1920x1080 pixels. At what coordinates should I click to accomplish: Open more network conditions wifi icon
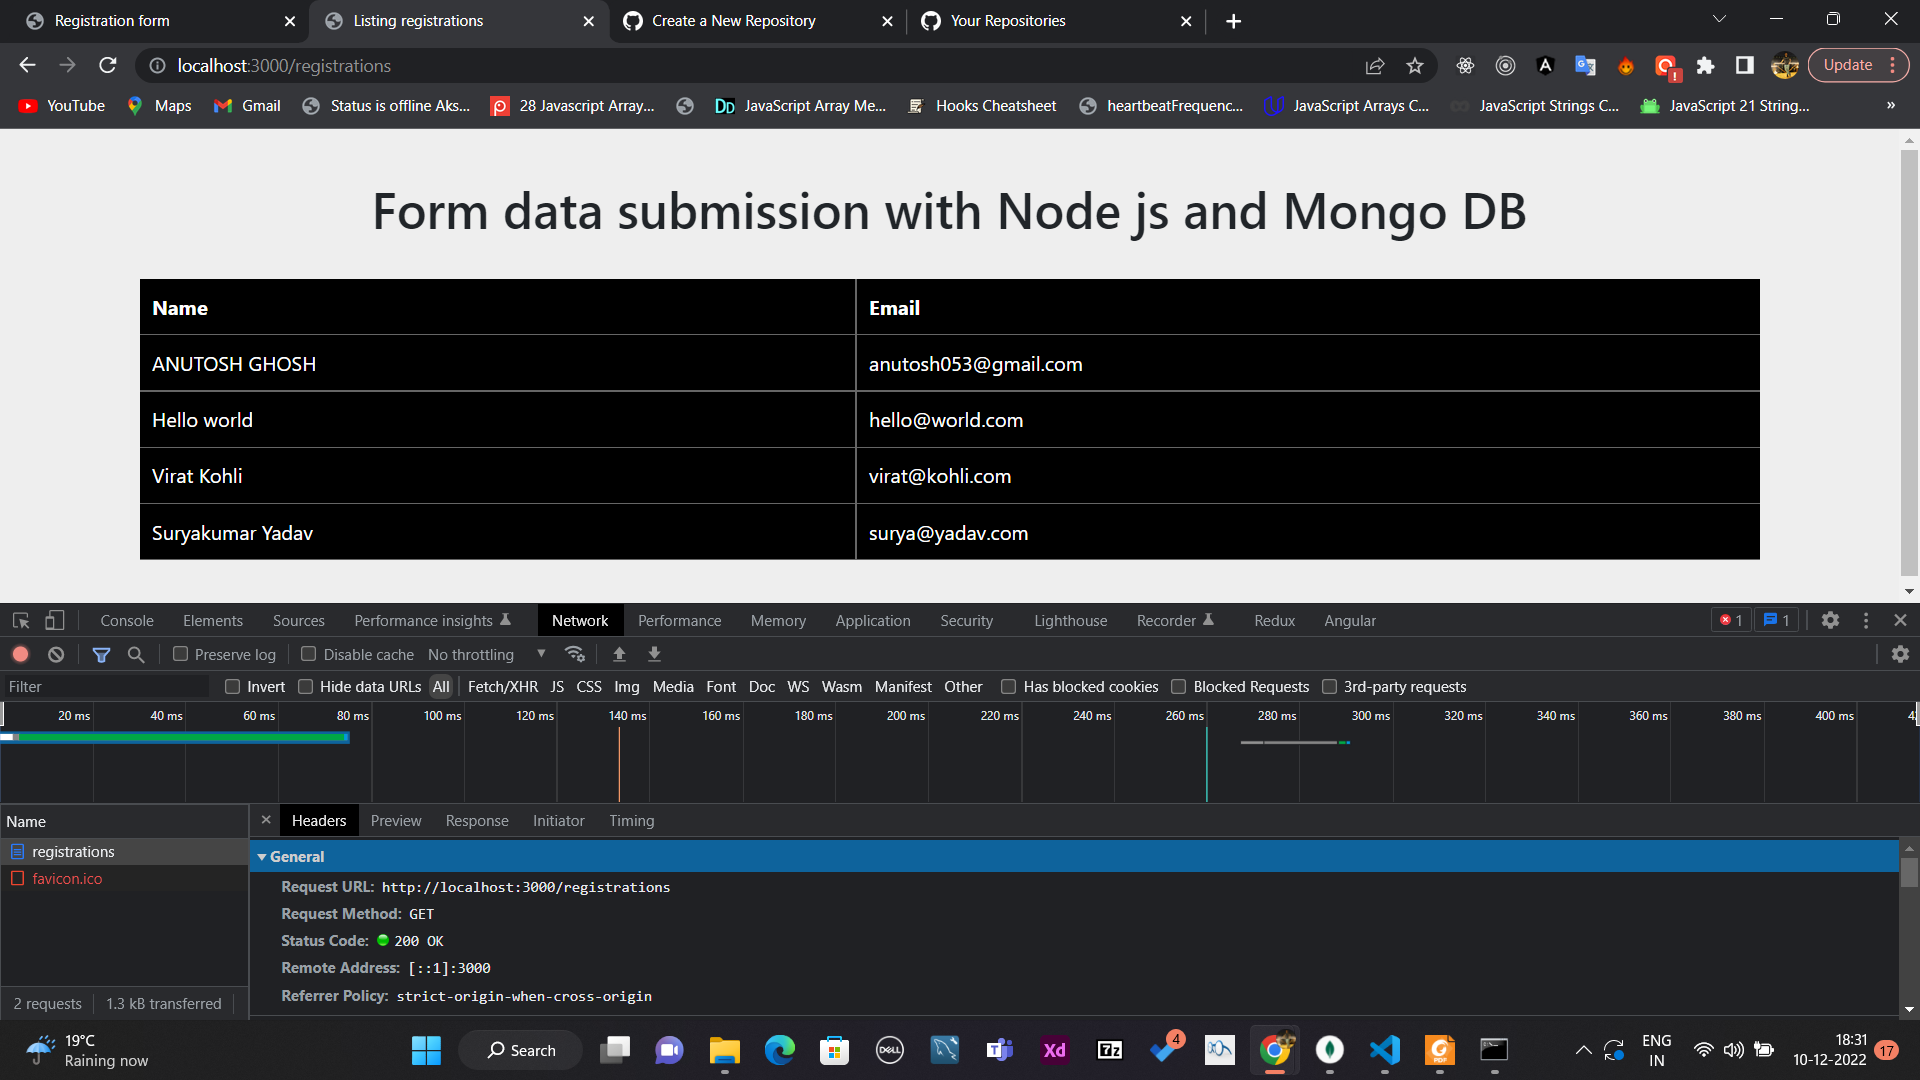pyautogui.click(x=575, y=654)
